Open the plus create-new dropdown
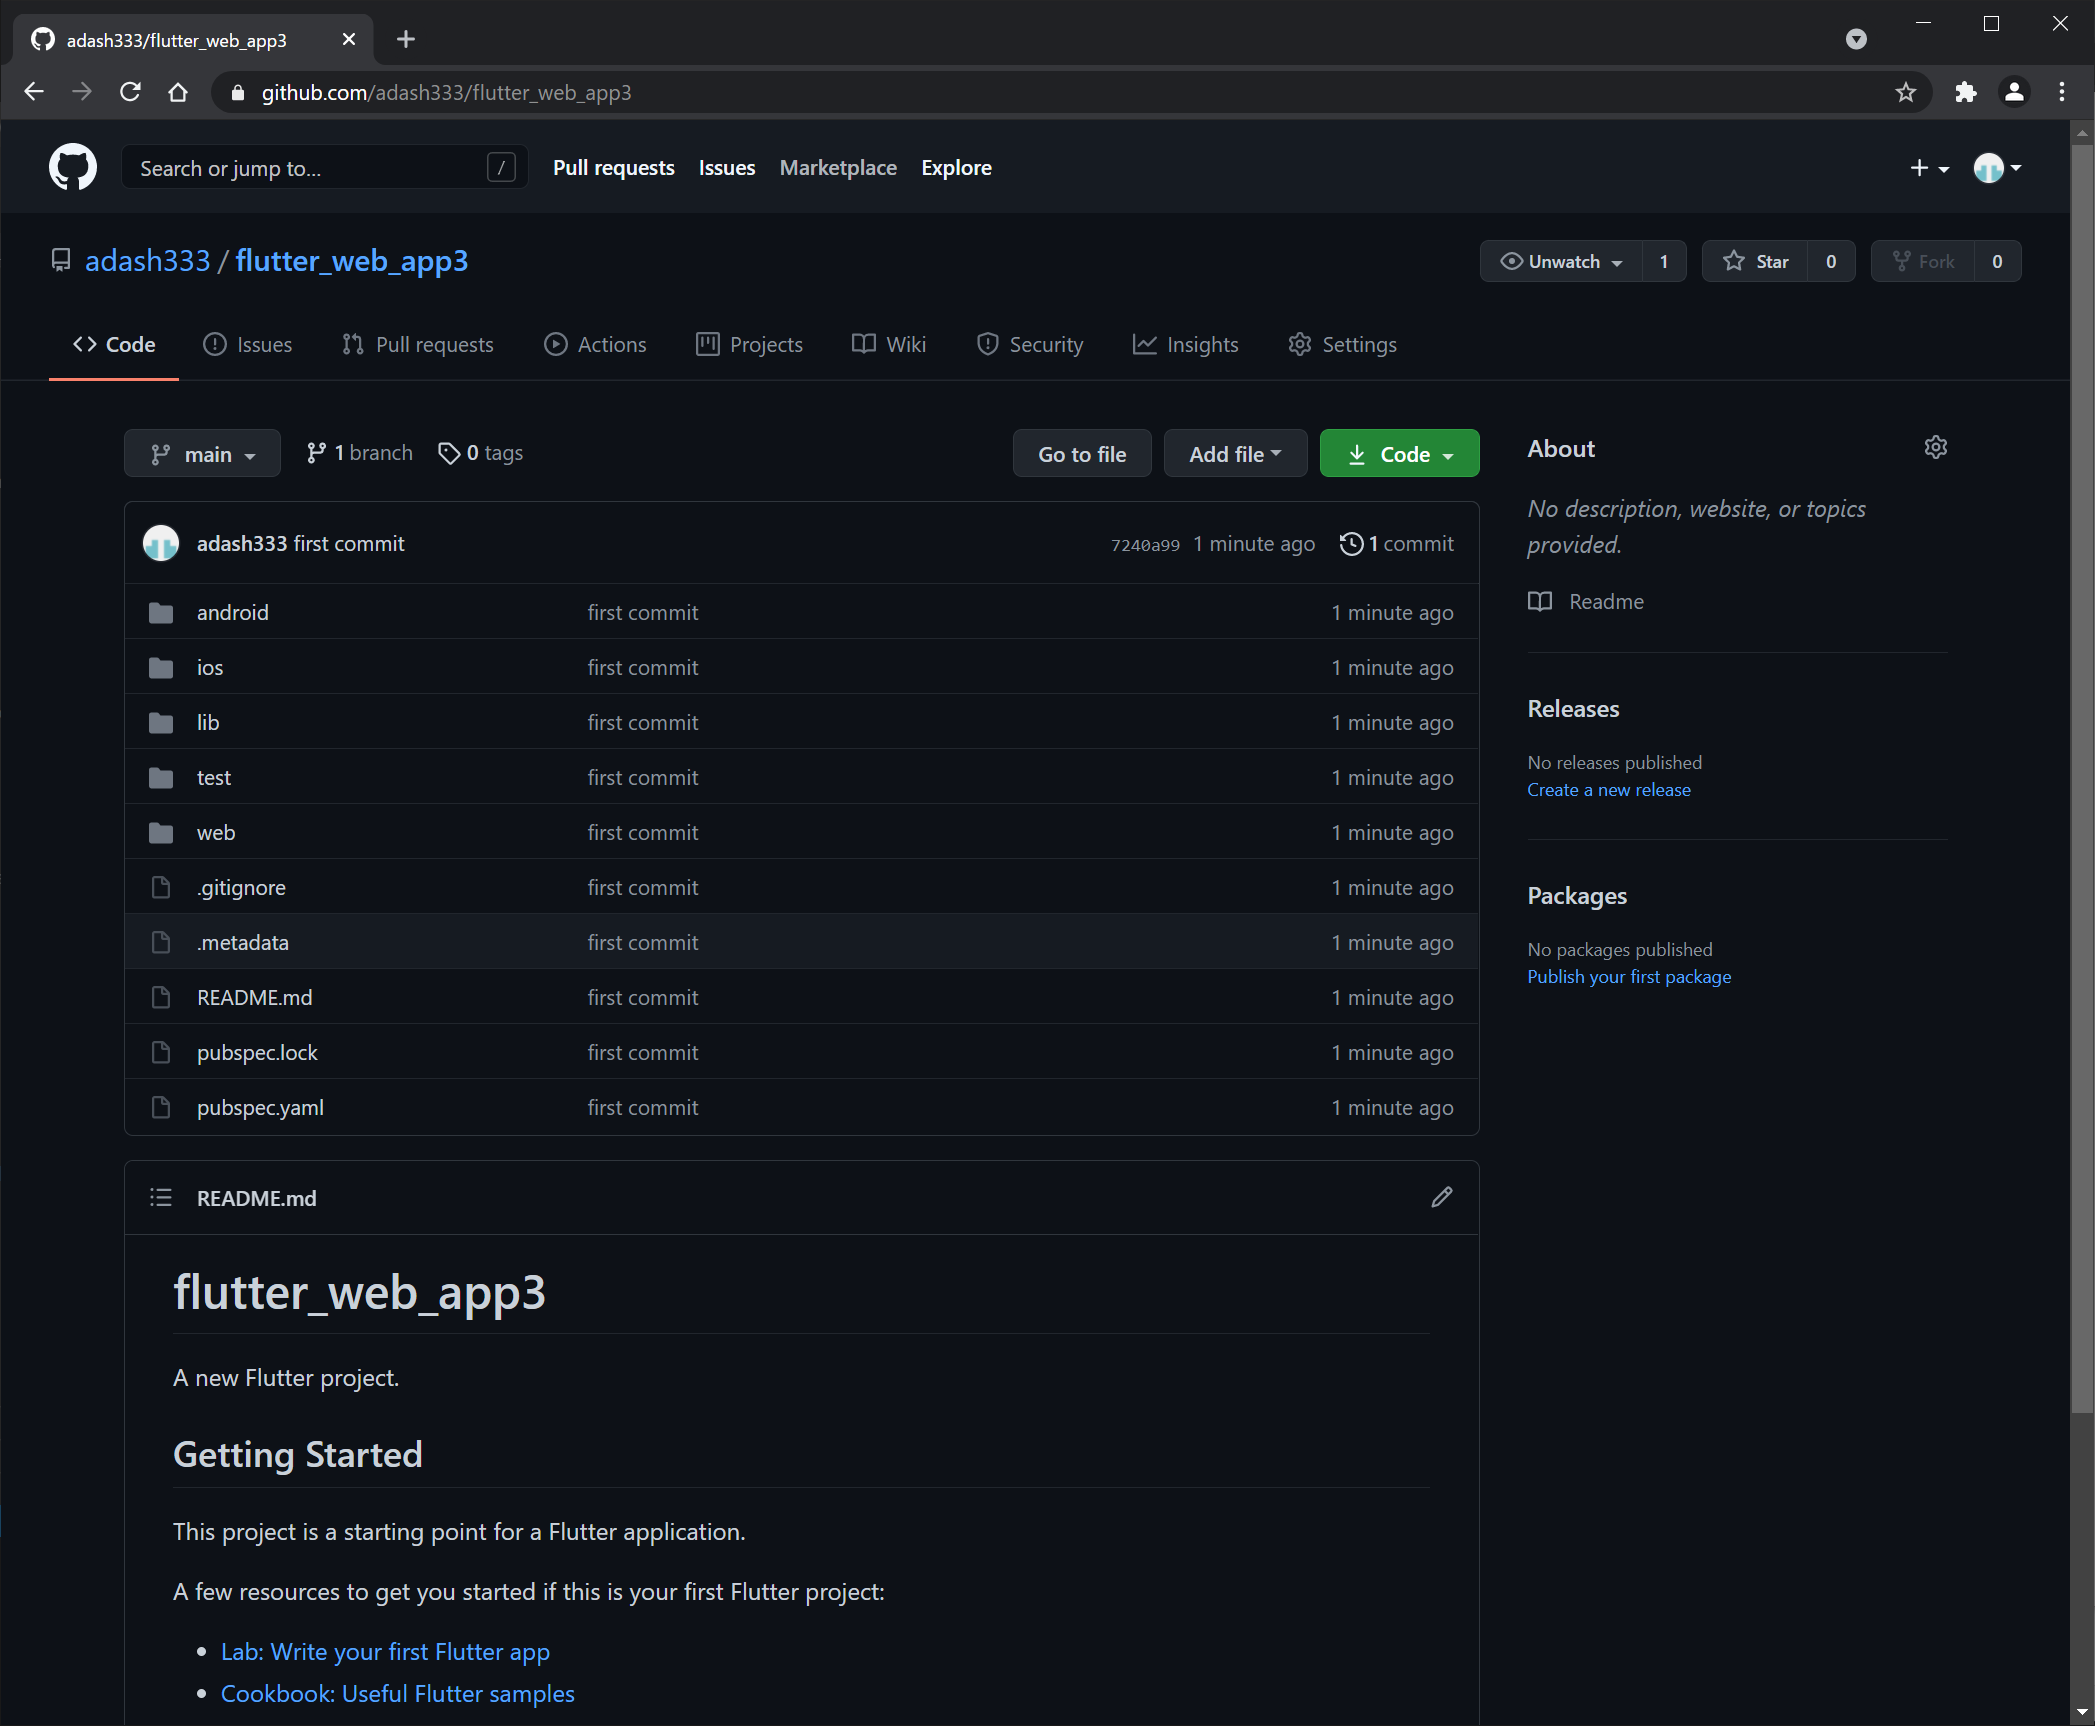 pyautogui.click(x=1929, y=168)
